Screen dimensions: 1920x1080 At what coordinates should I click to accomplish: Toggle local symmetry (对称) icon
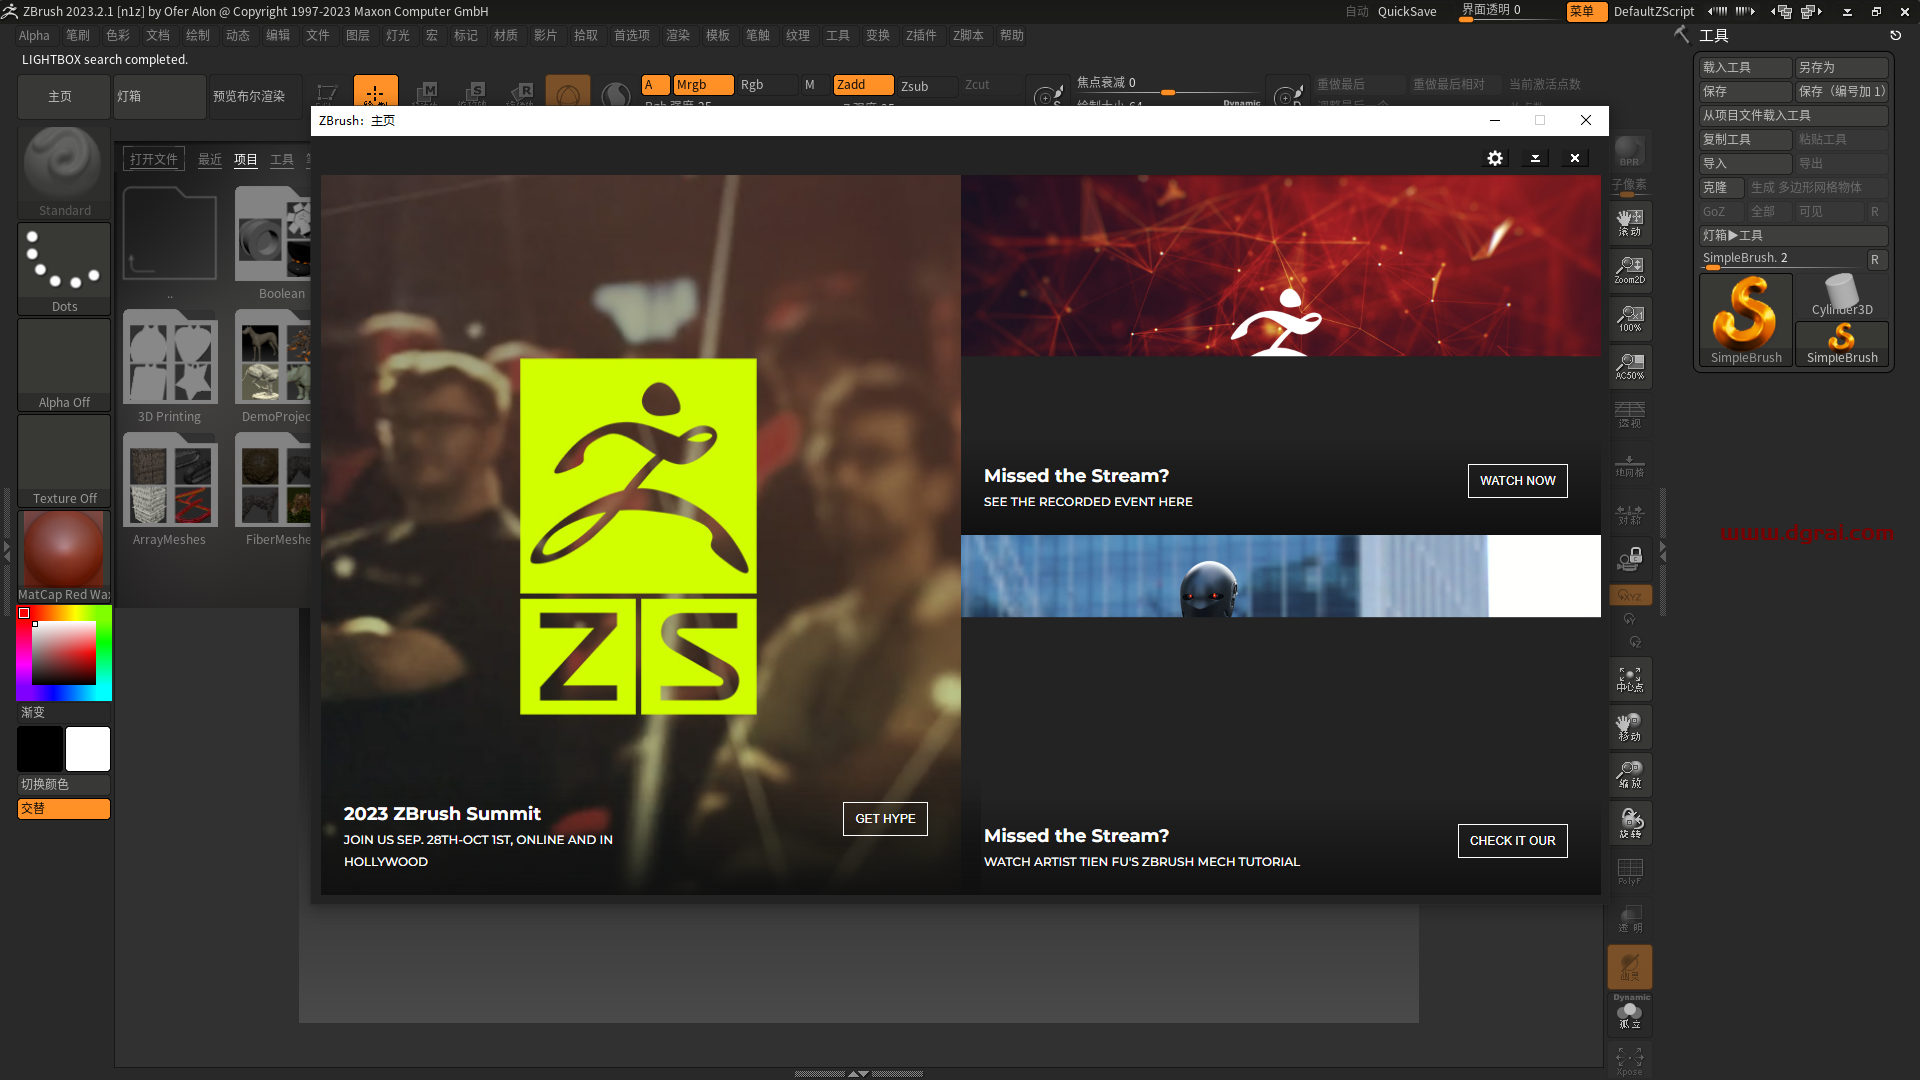[1629, 514]
